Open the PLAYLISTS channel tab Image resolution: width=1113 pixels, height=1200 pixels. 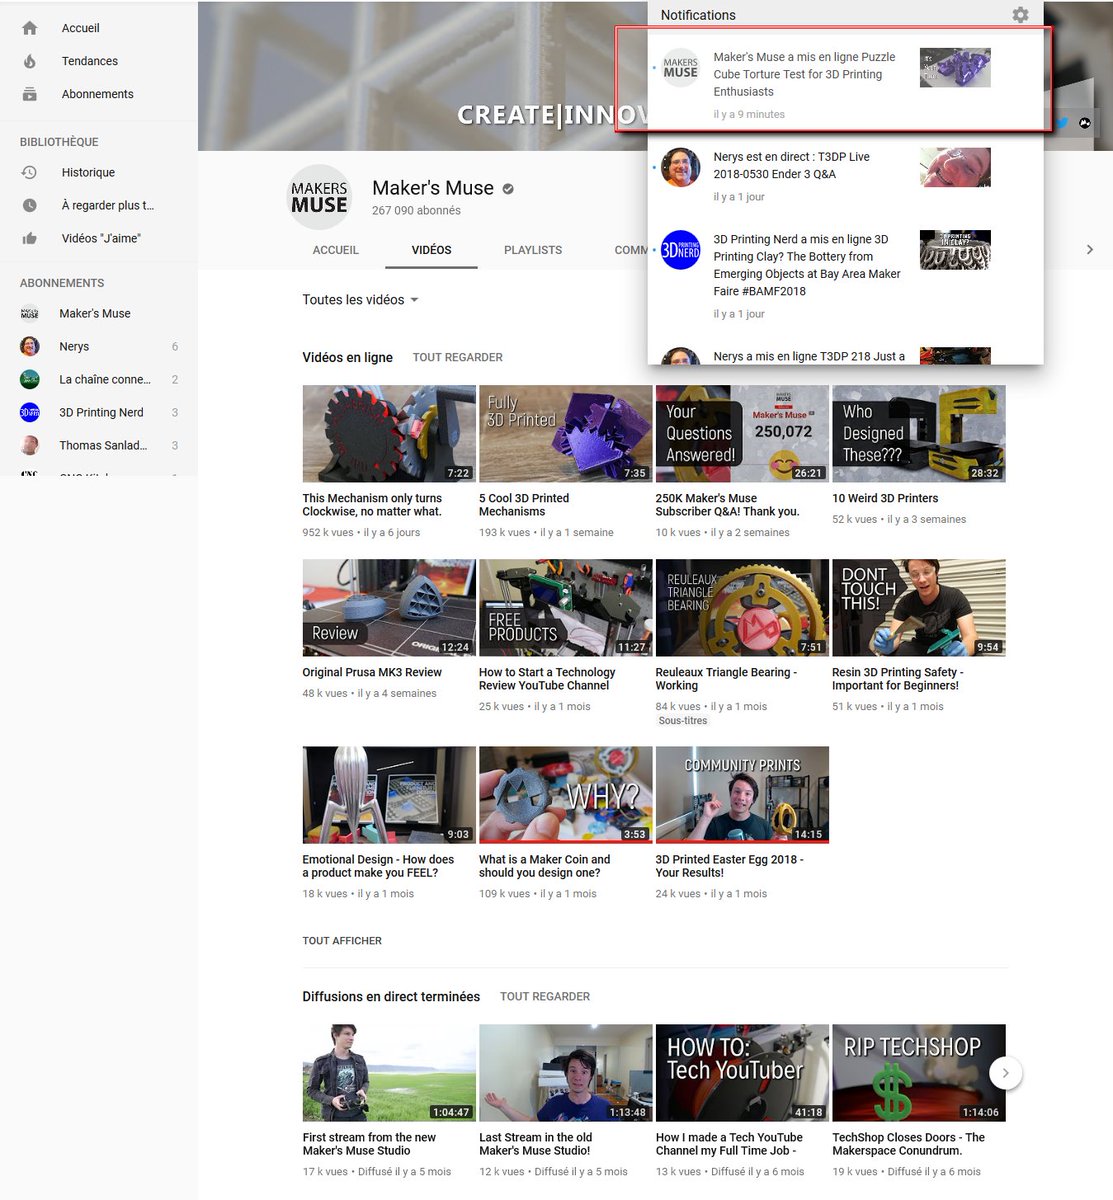[533, 250]
